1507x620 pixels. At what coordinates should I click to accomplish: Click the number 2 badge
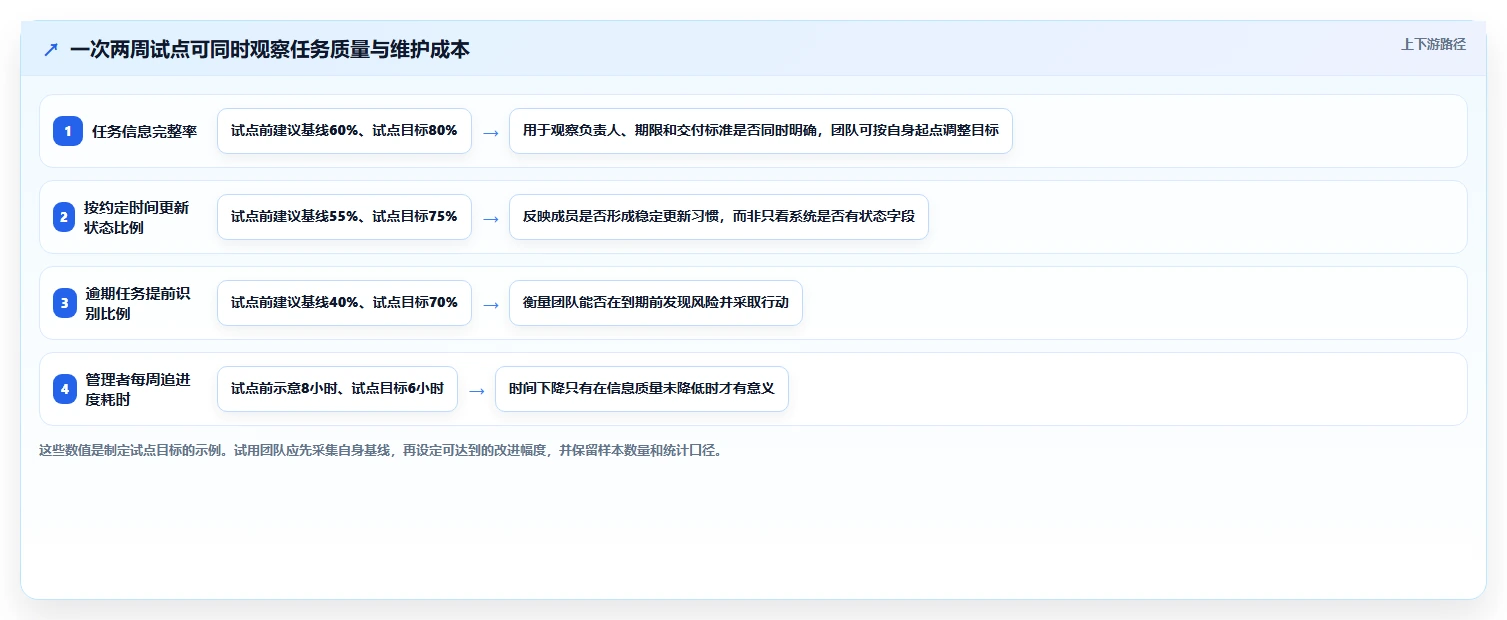point(64,217)
